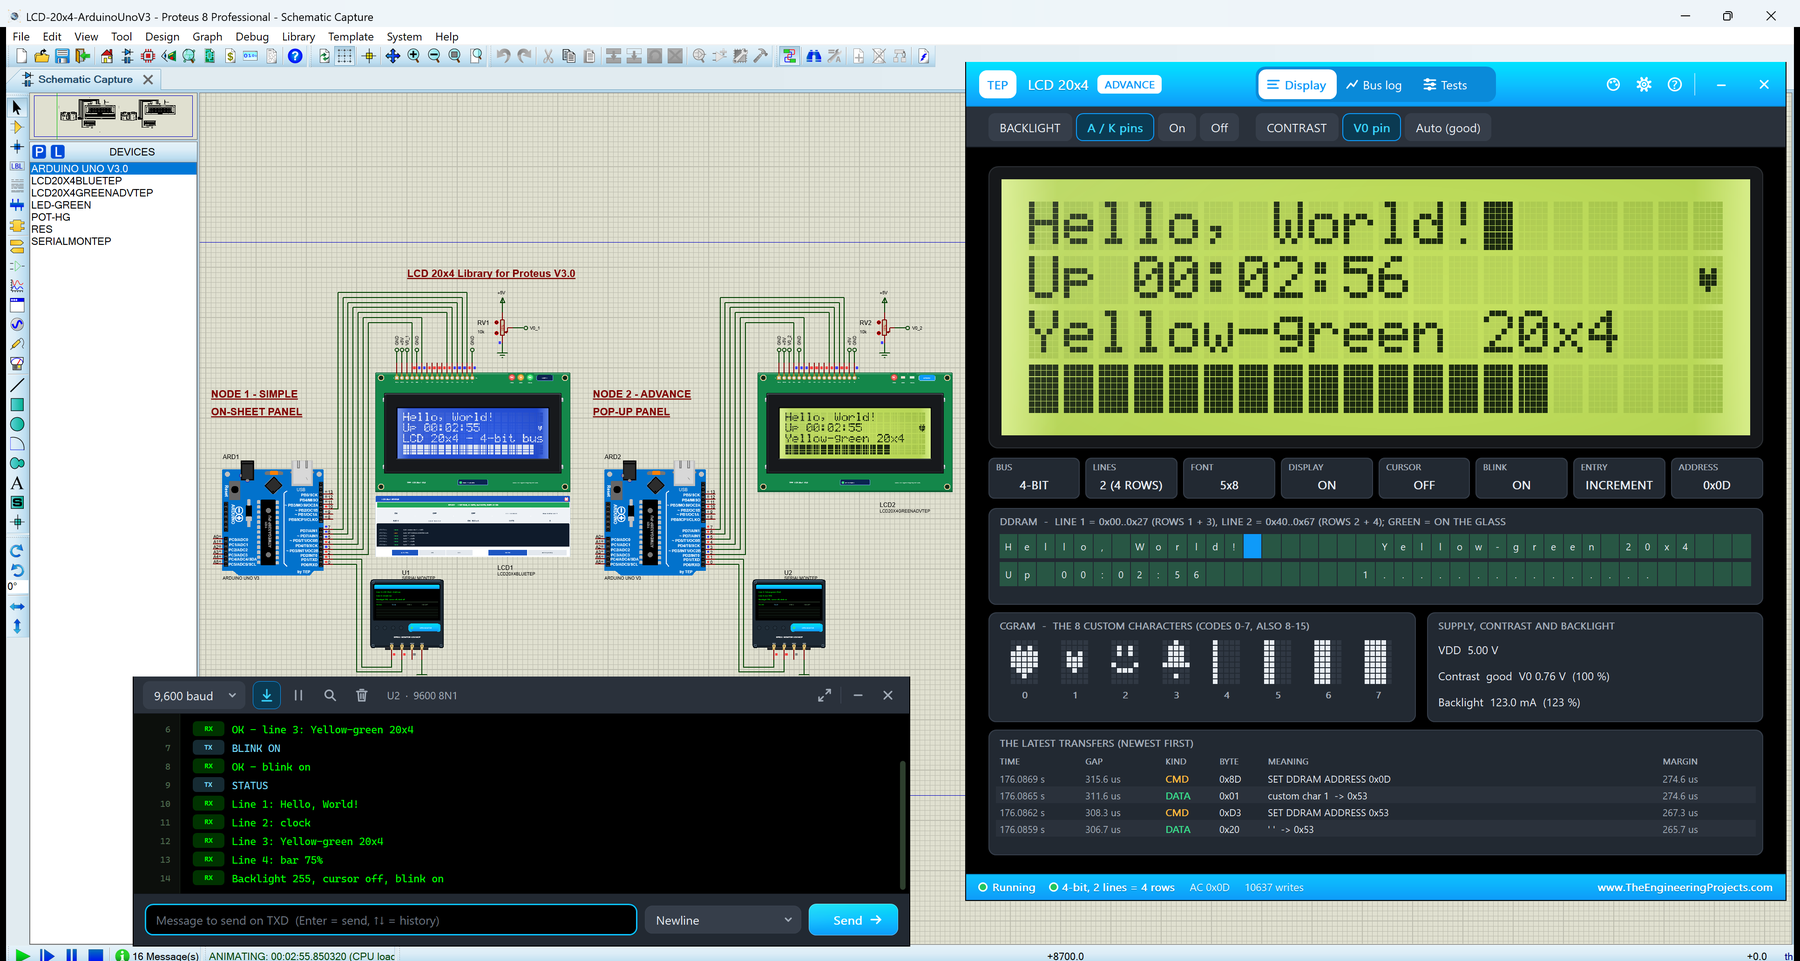Visit www.TheEngineeringProjects.com link

click(1684, 887)
